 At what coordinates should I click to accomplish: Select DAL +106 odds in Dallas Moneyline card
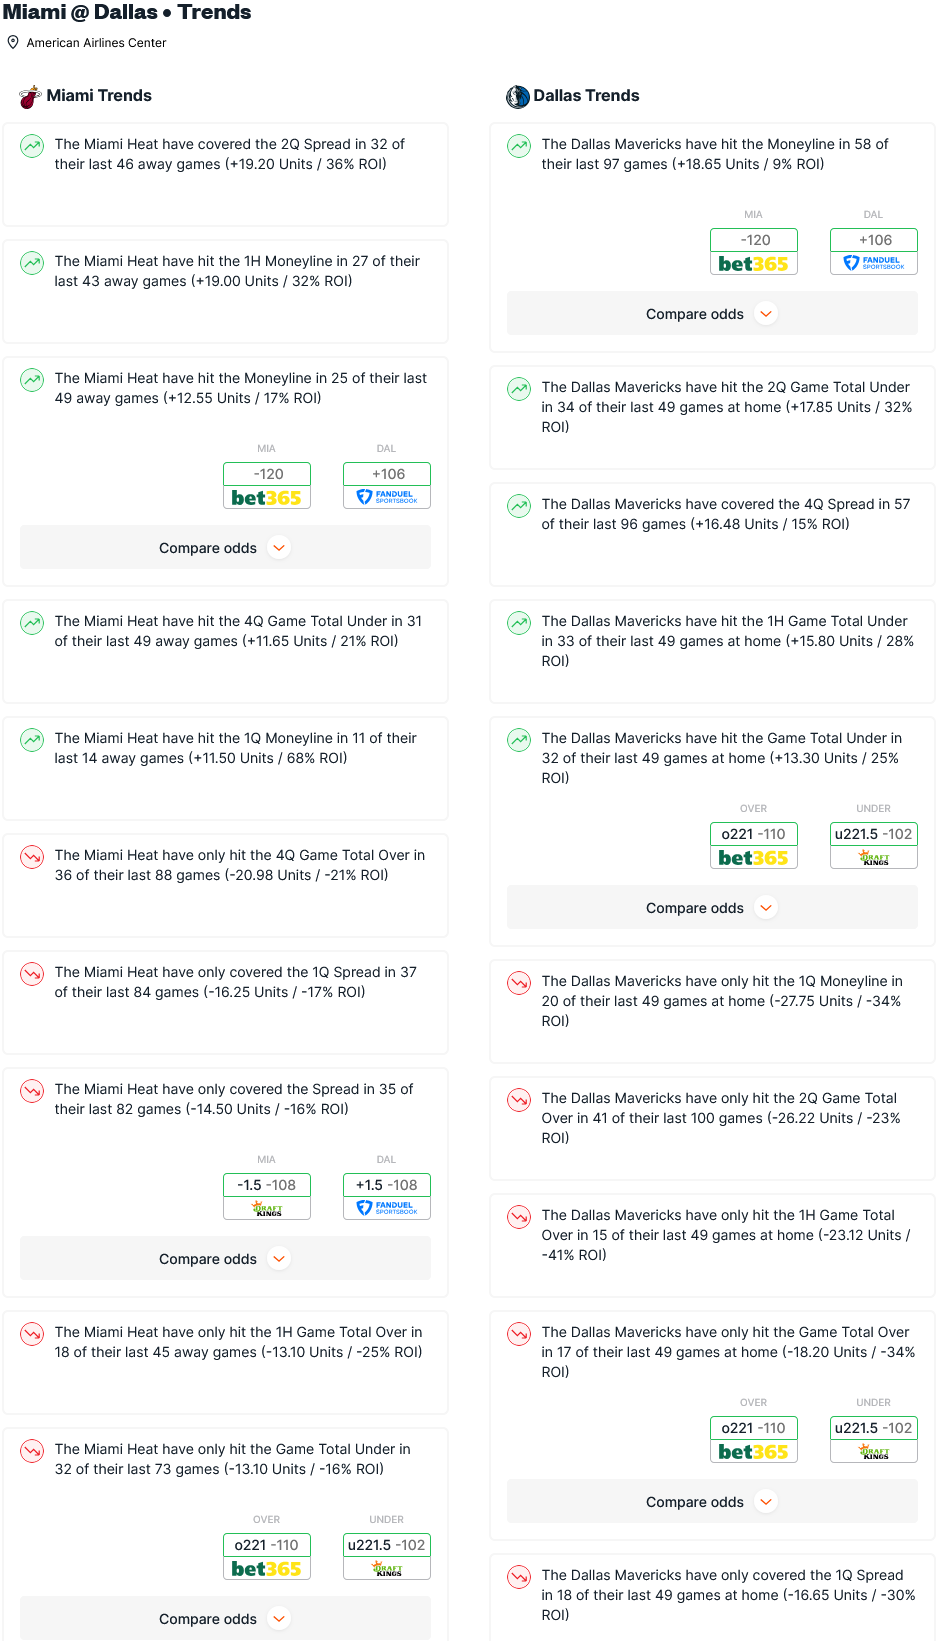[x=874, y=240]
